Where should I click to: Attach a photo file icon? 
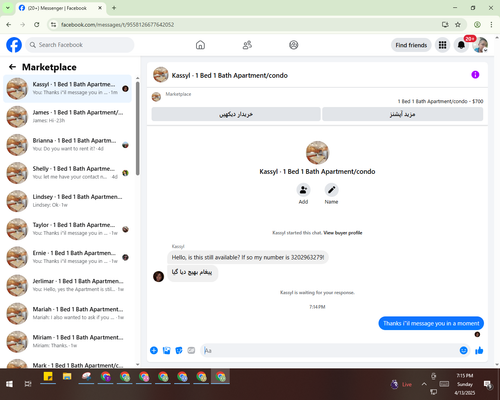(166, 350)
